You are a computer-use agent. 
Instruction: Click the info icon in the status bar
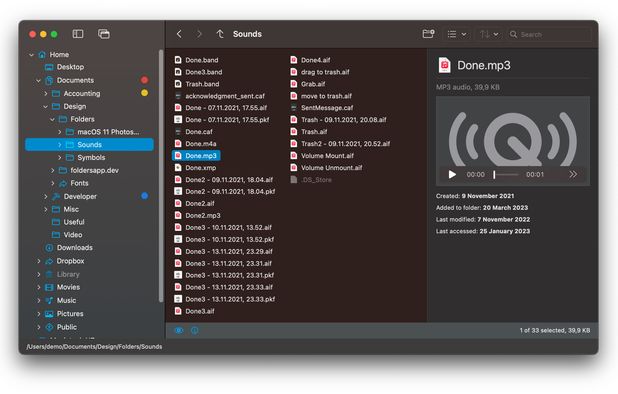point(195,330)
